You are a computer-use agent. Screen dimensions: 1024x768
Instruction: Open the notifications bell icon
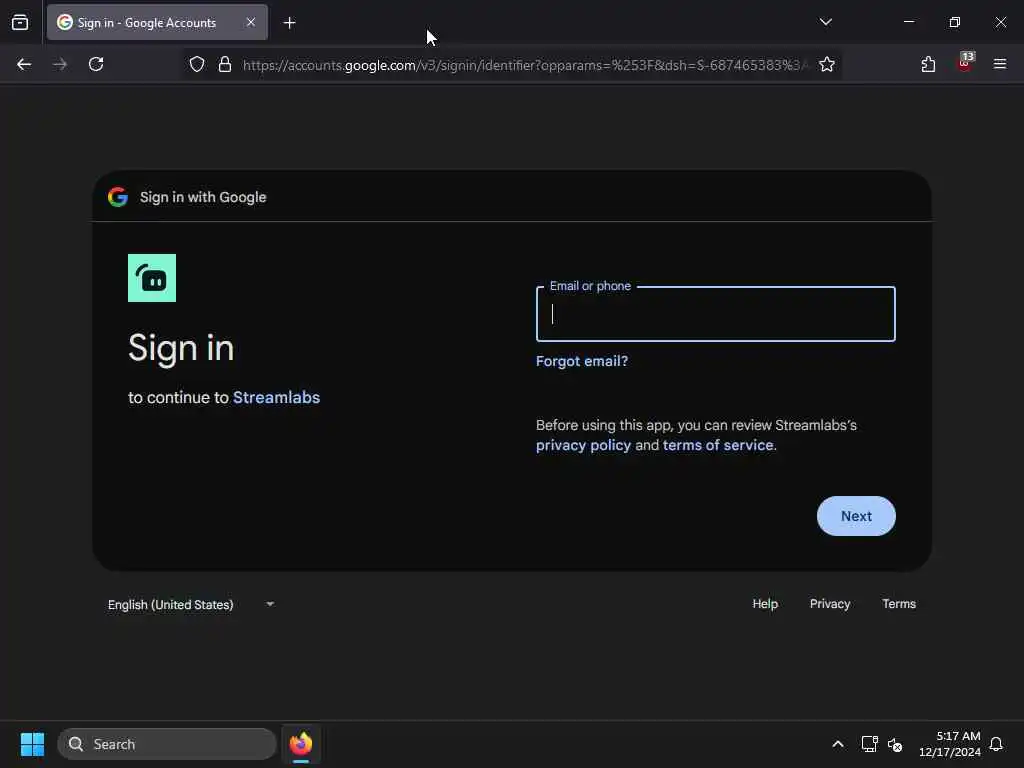(996, 744)
